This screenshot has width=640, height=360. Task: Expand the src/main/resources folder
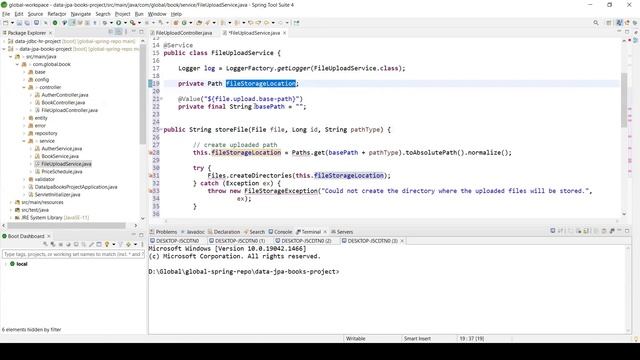coord(11,202)
